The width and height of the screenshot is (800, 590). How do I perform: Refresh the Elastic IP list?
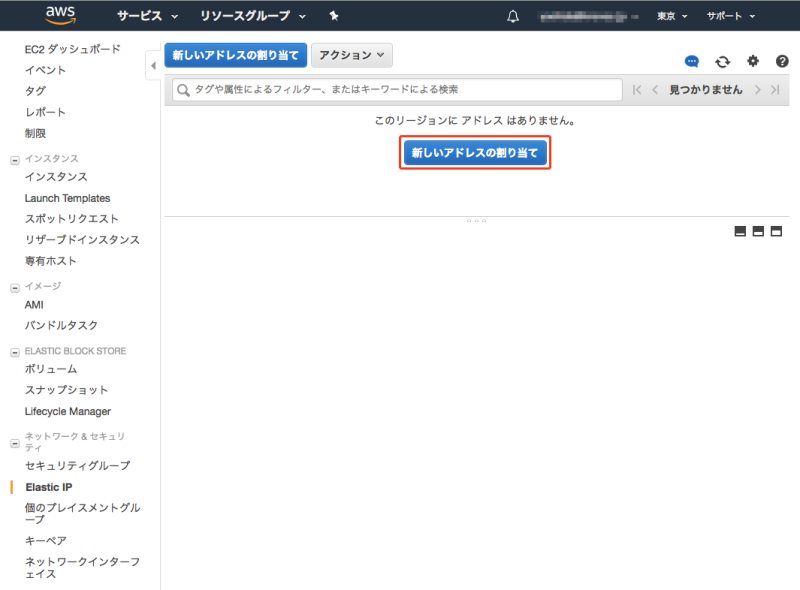tap(722, 62)
